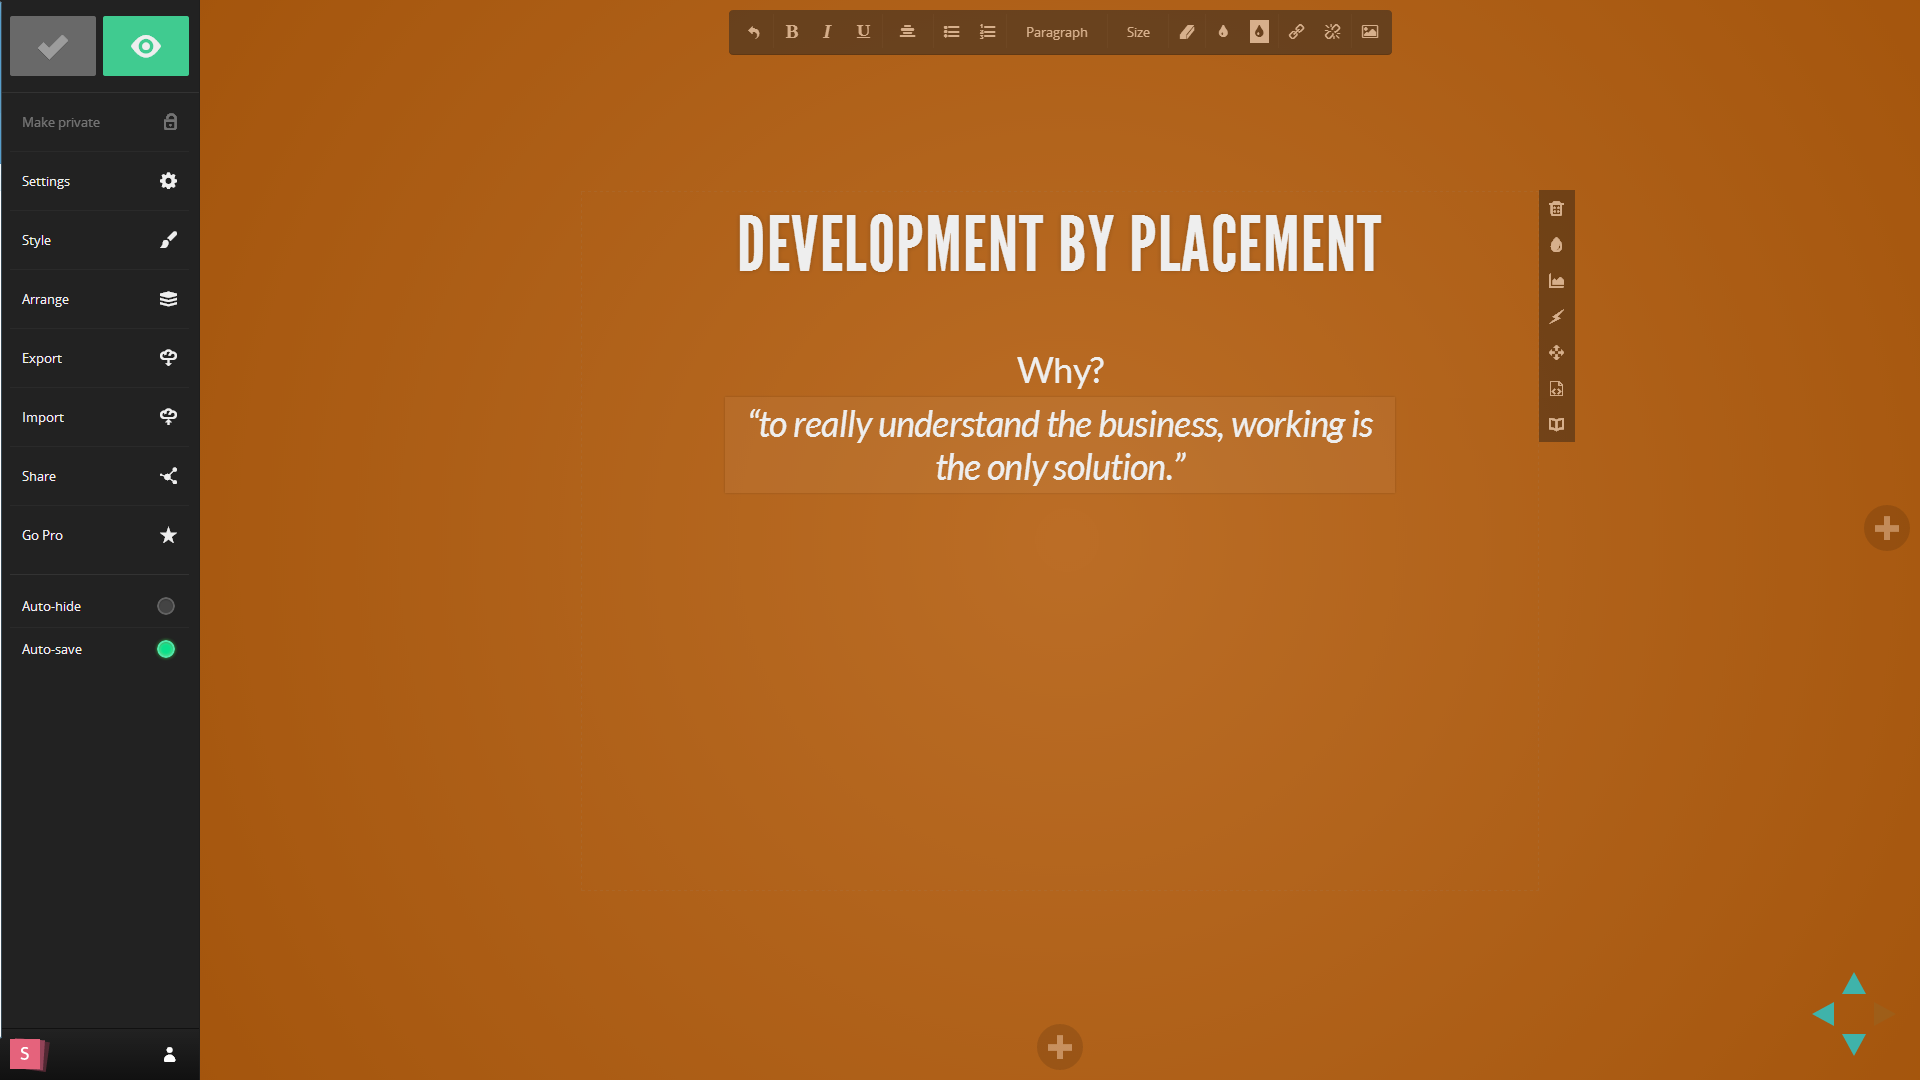Image resolution: width=1920 pixels, height=1080 pixels.
Task: Insert an image from the text toolbar
Action: (x=1370, y=32)
